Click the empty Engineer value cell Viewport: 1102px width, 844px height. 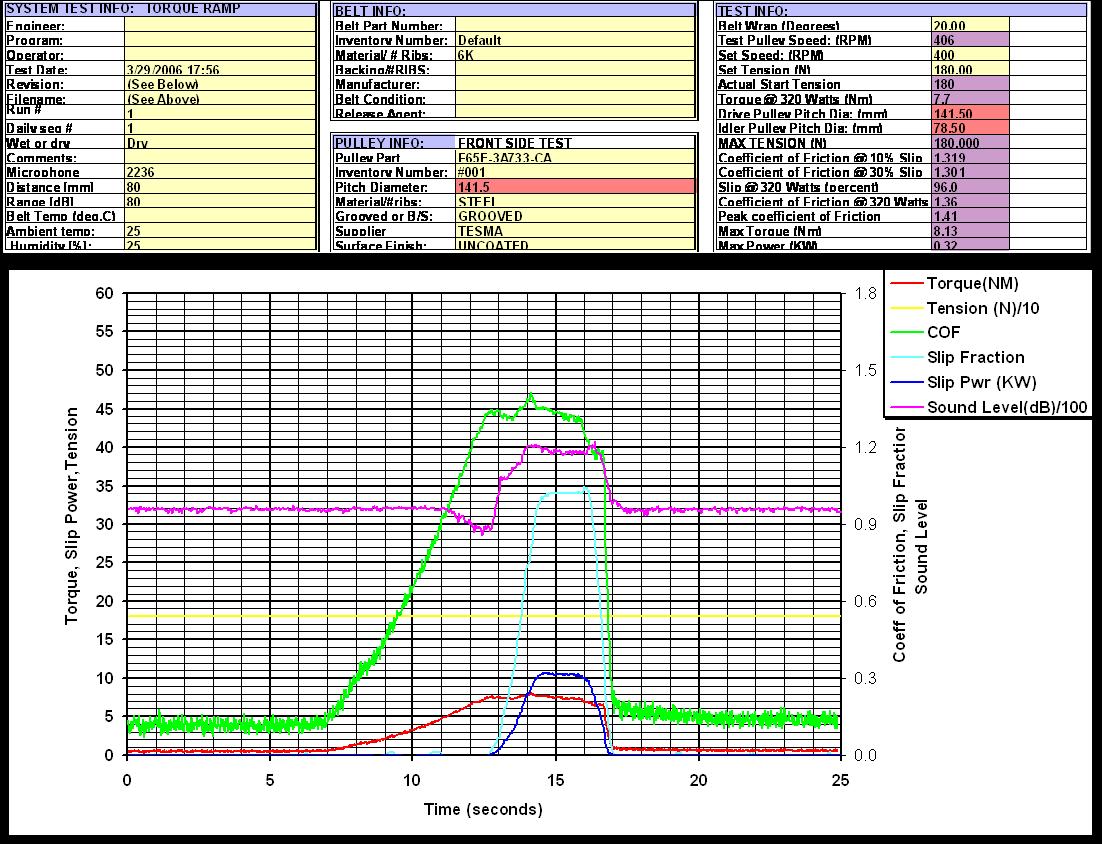(221, 26)
